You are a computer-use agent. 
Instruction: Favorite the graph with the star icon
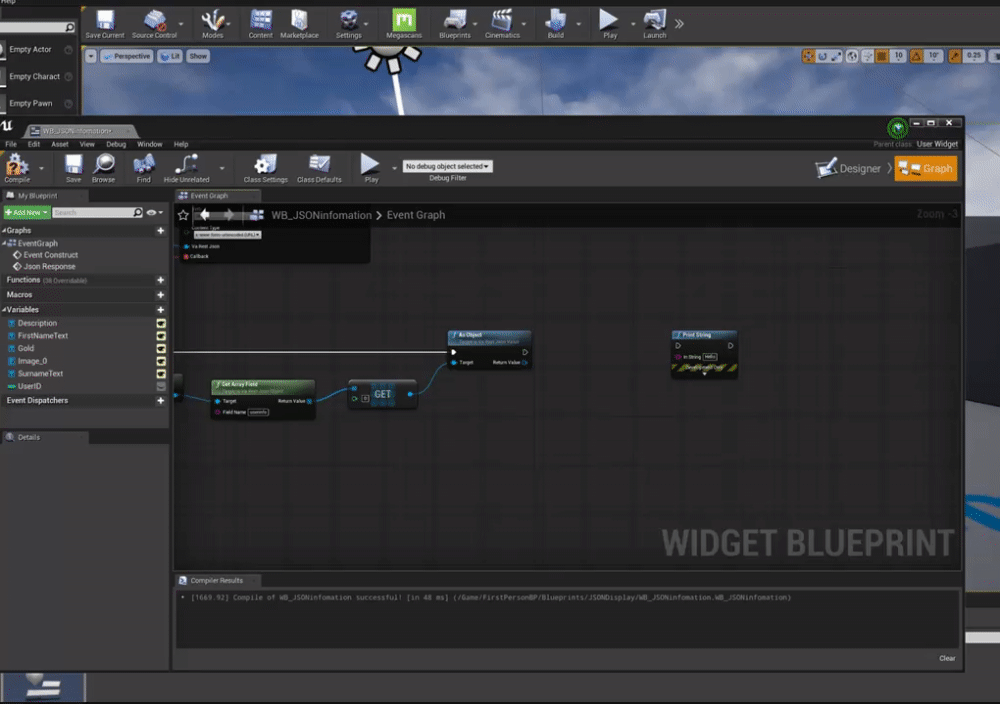click(x=183, y=215)
